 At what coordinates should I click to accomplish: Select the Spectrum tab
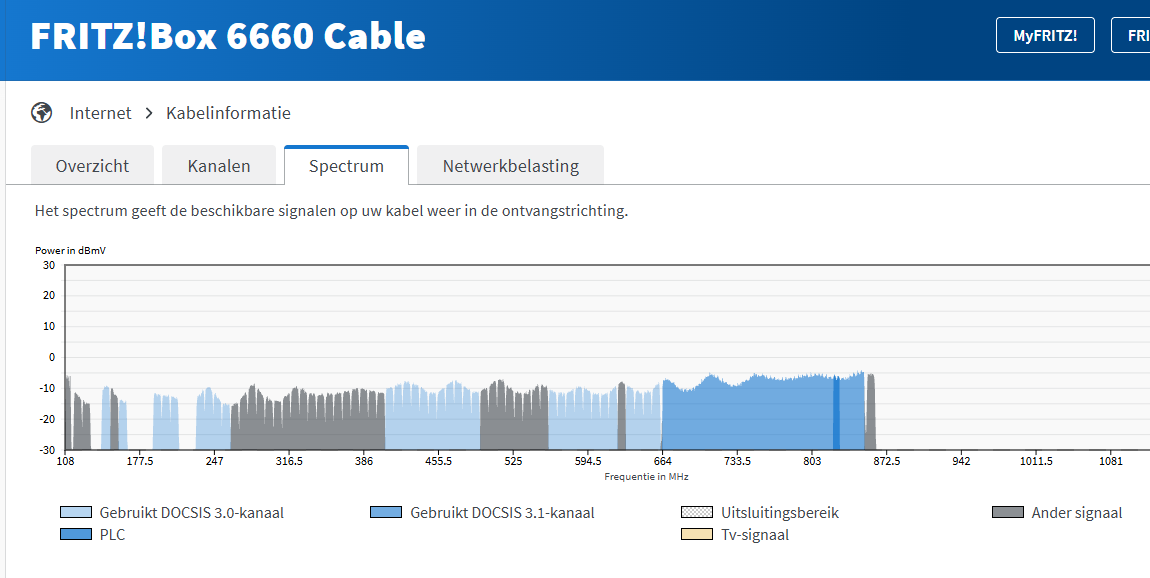pos(346,166)
